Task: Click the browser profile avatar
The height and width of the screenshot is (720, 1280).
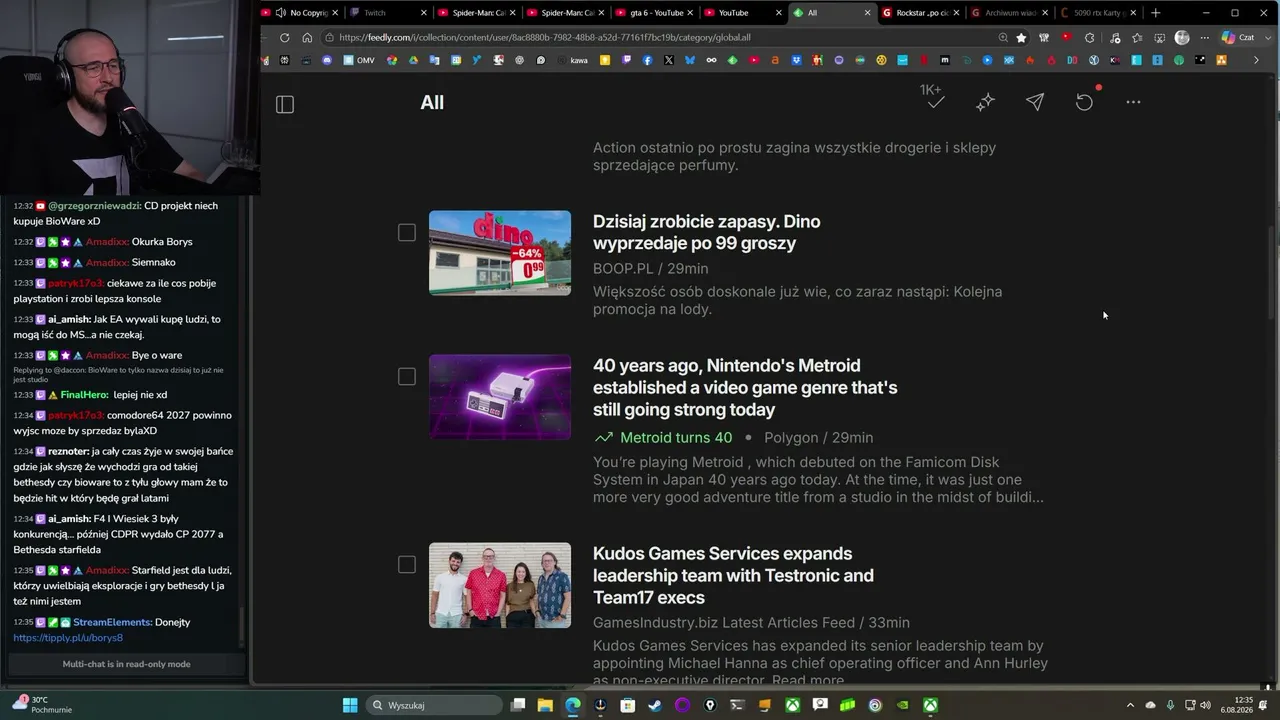Action: point(1182,38)
